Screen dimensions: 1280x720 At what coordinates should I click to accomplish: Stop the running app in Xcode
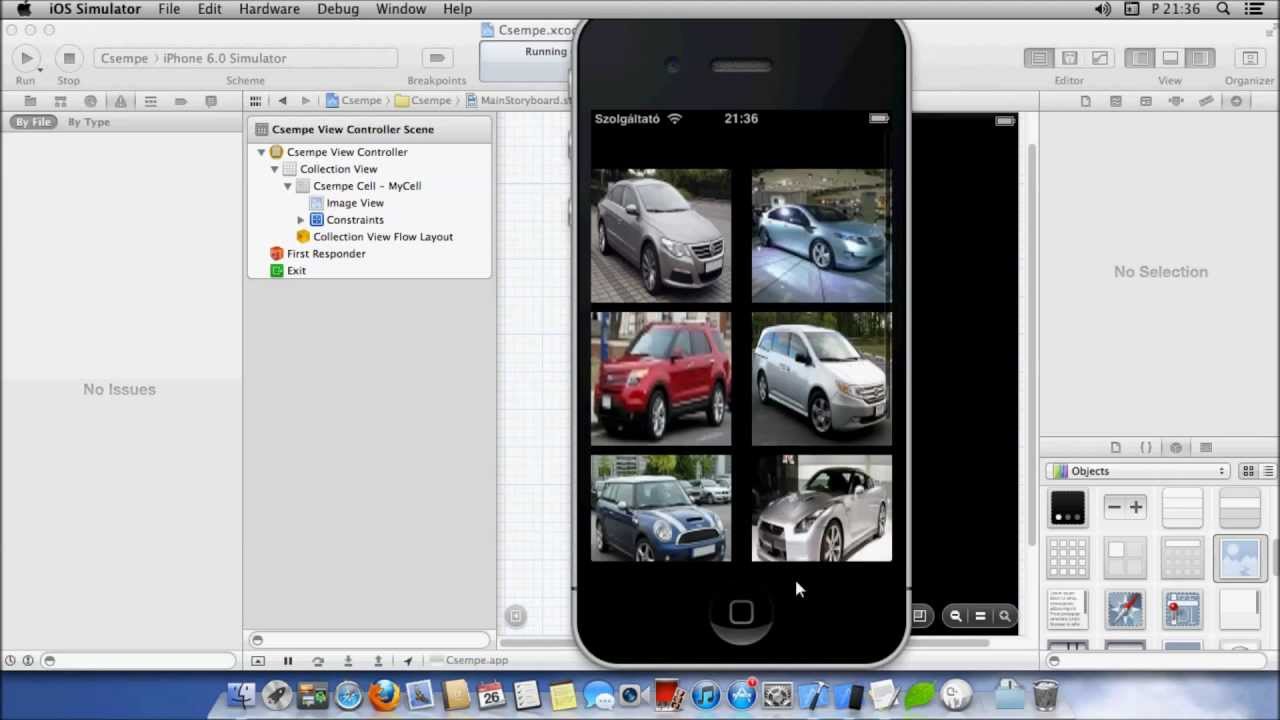(69, 58)
